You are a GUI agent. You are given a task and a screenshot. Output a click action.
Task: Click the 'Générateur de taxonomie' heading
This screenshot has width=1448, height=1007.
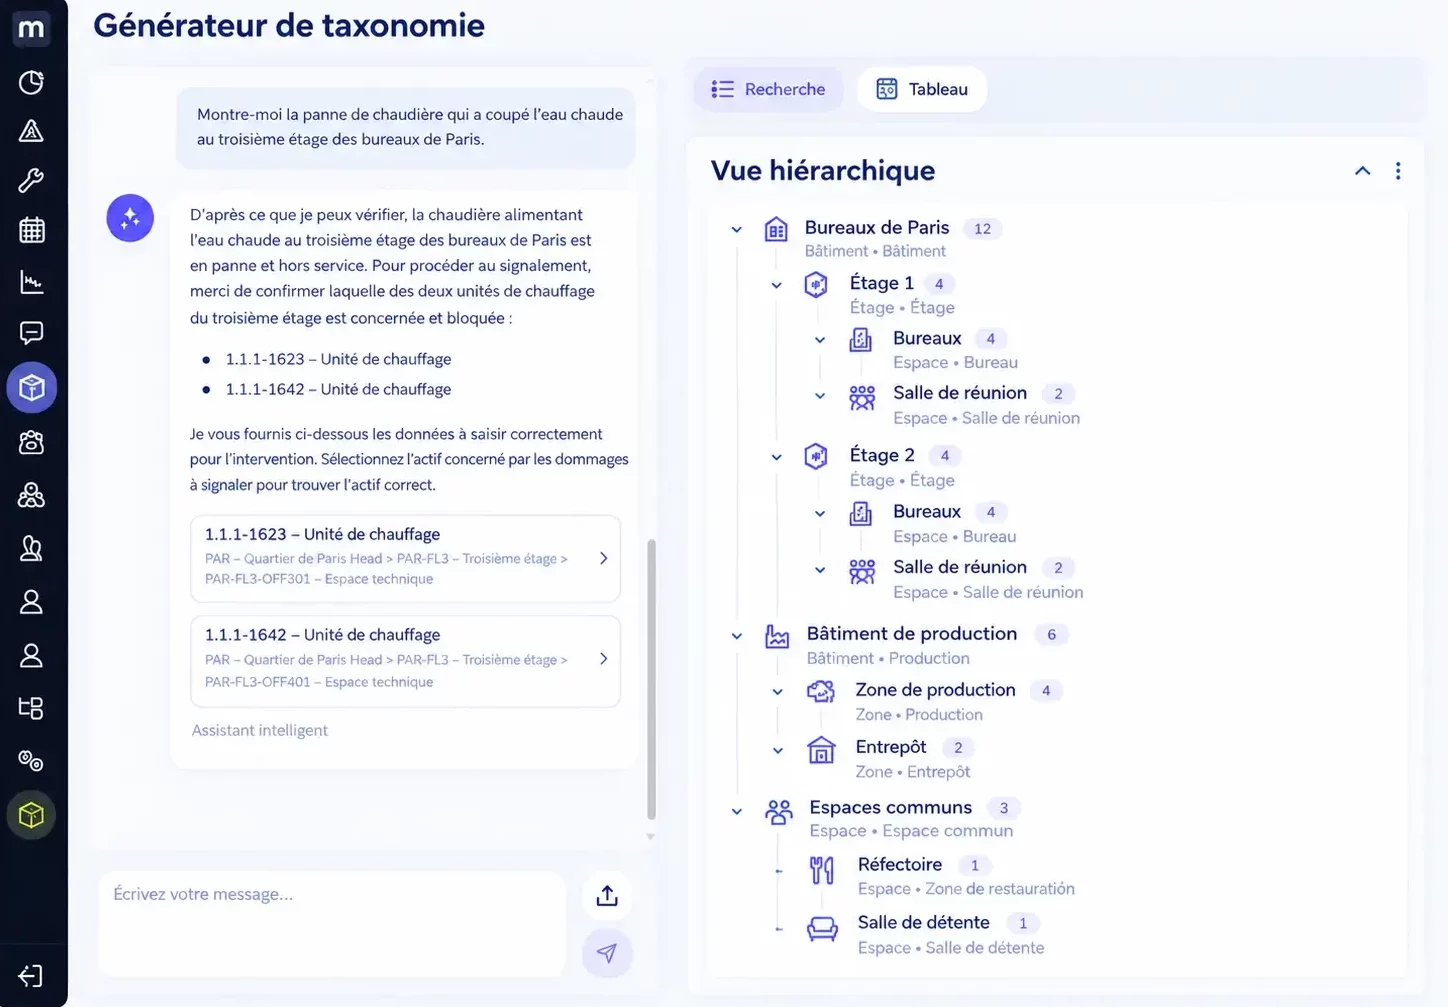click(x=289, y=25)
